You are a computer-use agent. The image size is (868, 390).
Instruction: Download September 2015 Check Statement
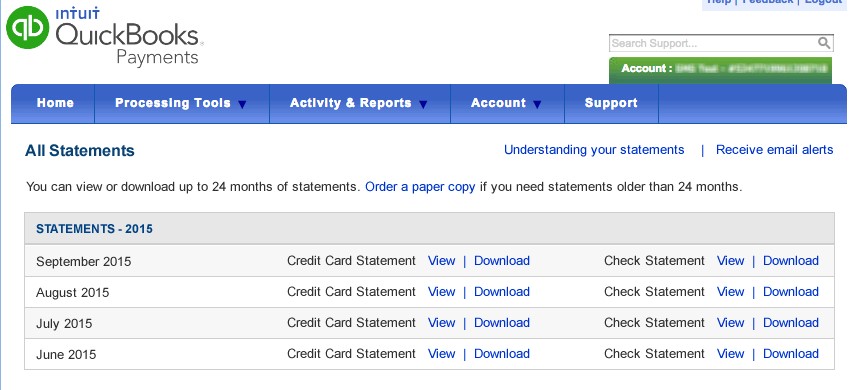pos(790,261)
